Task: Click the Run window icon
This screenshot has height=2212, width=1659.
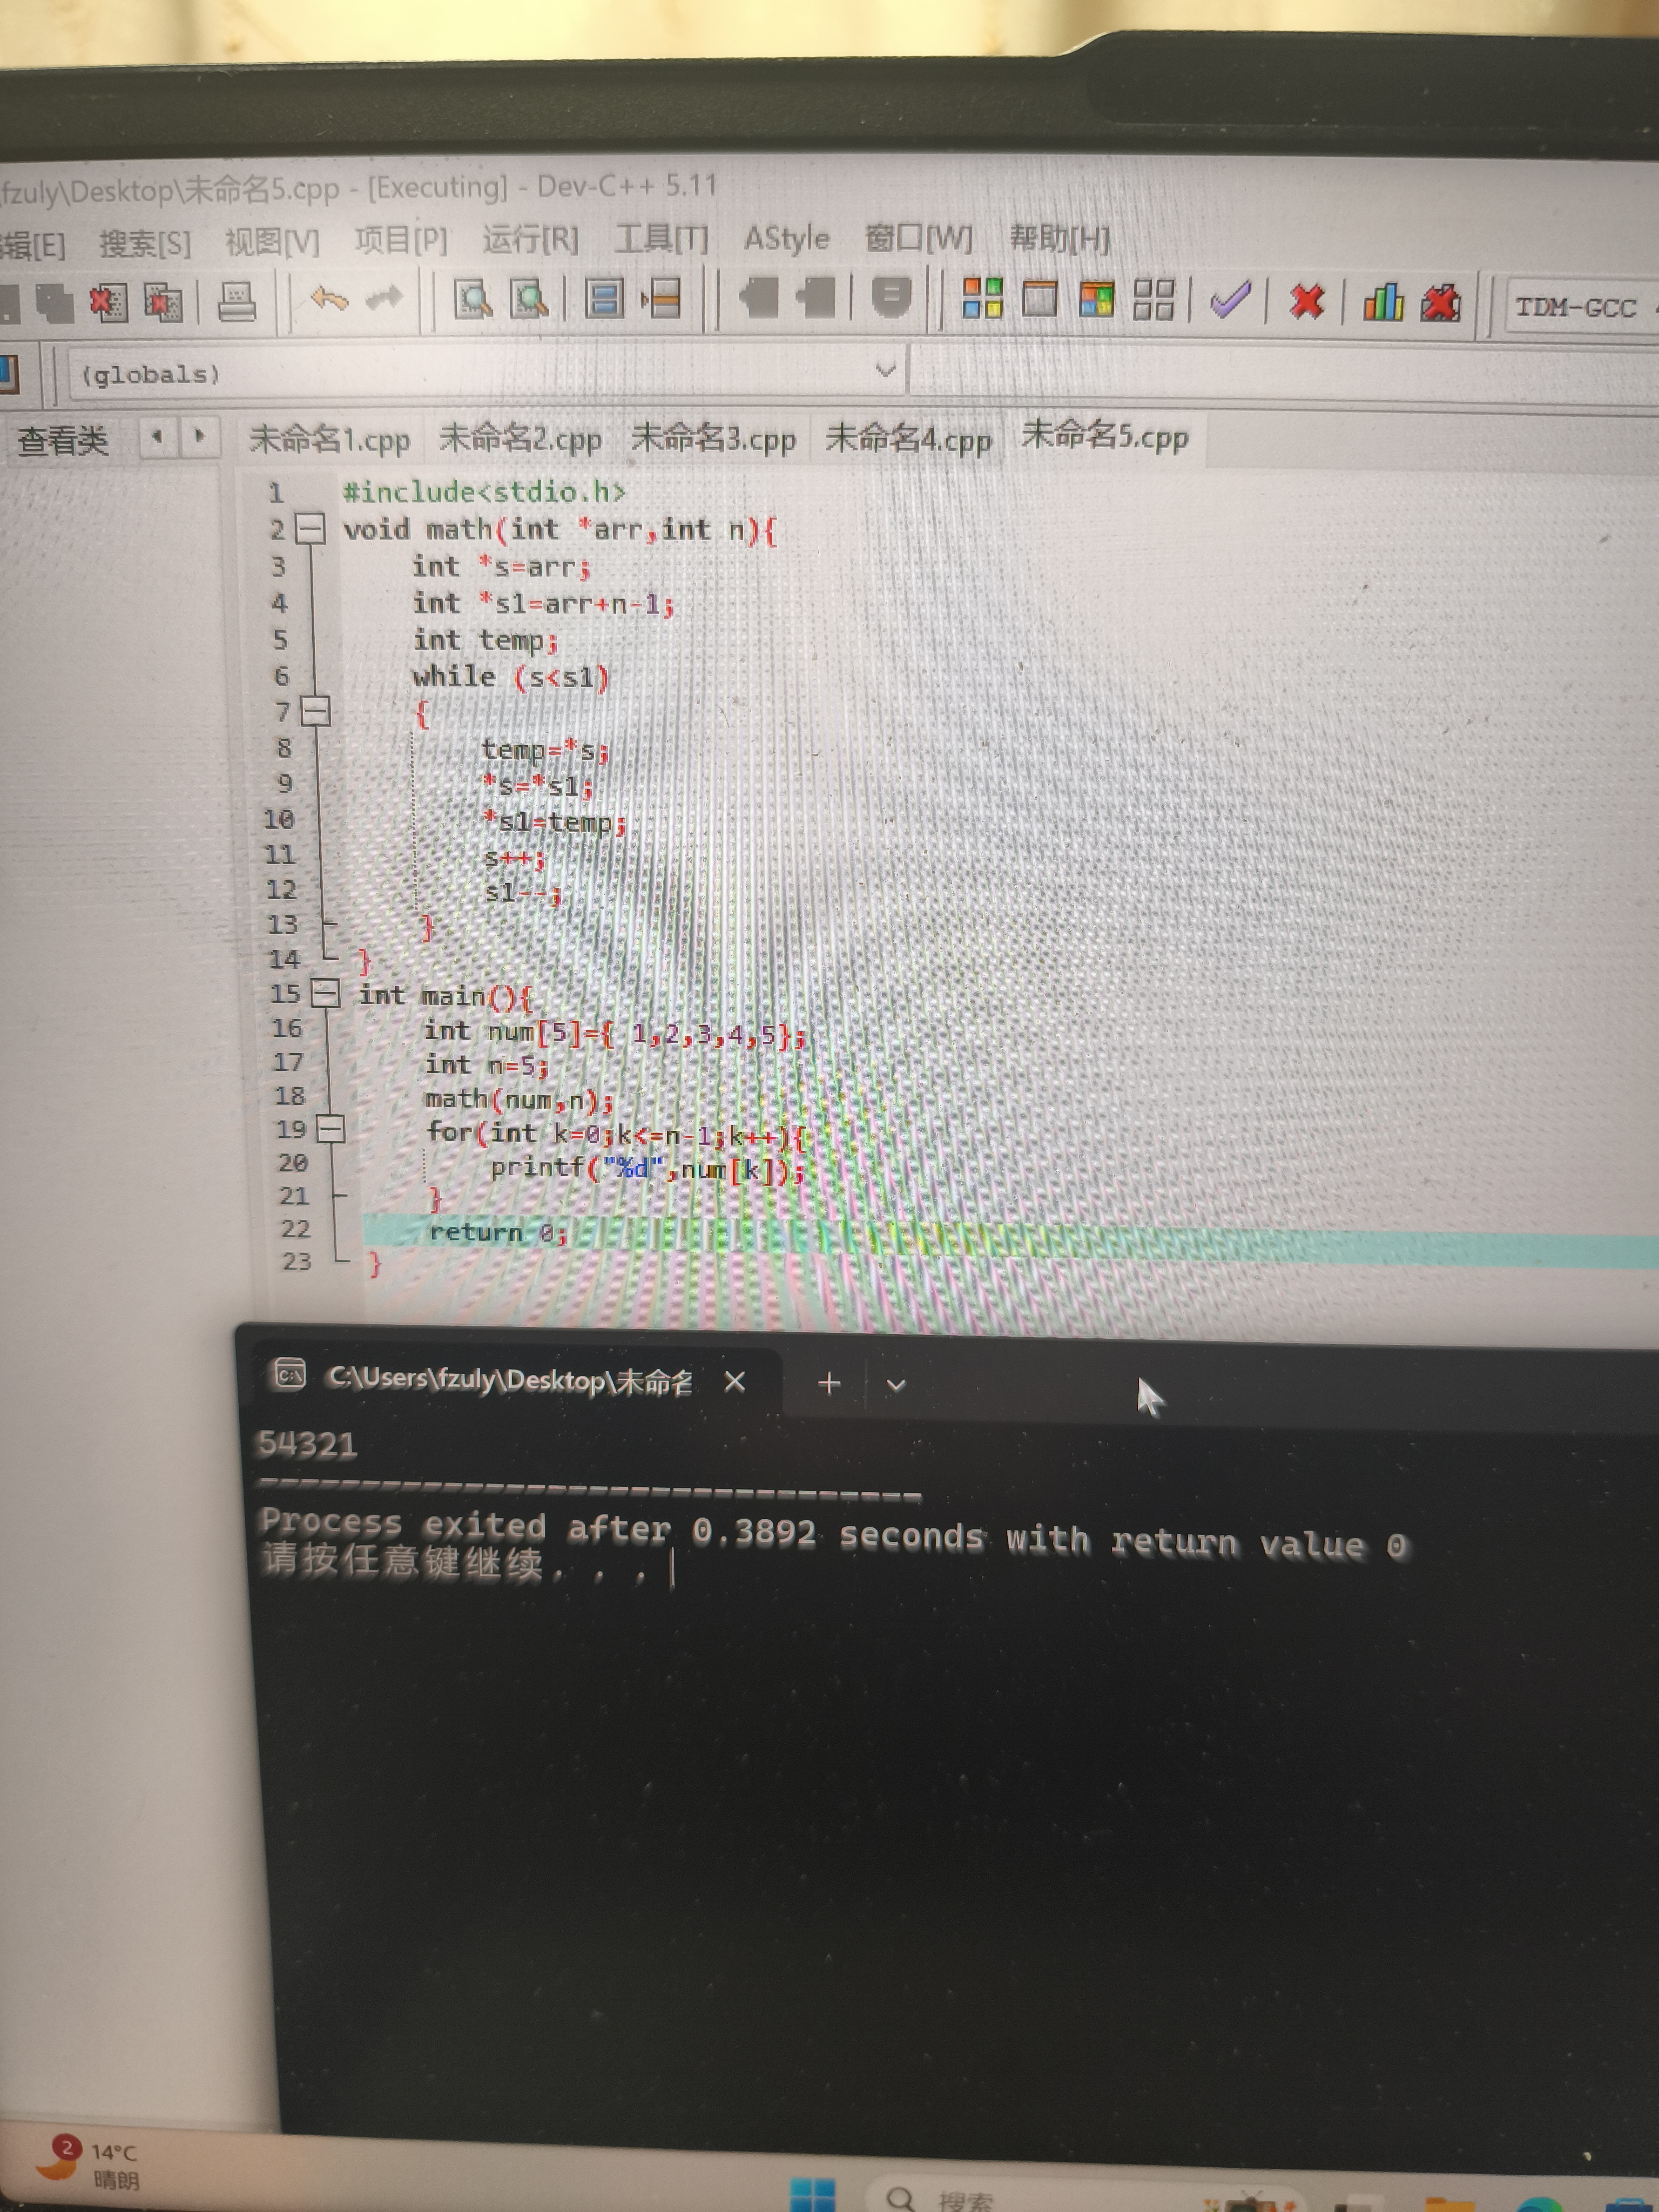Action: pos(1039,298)
